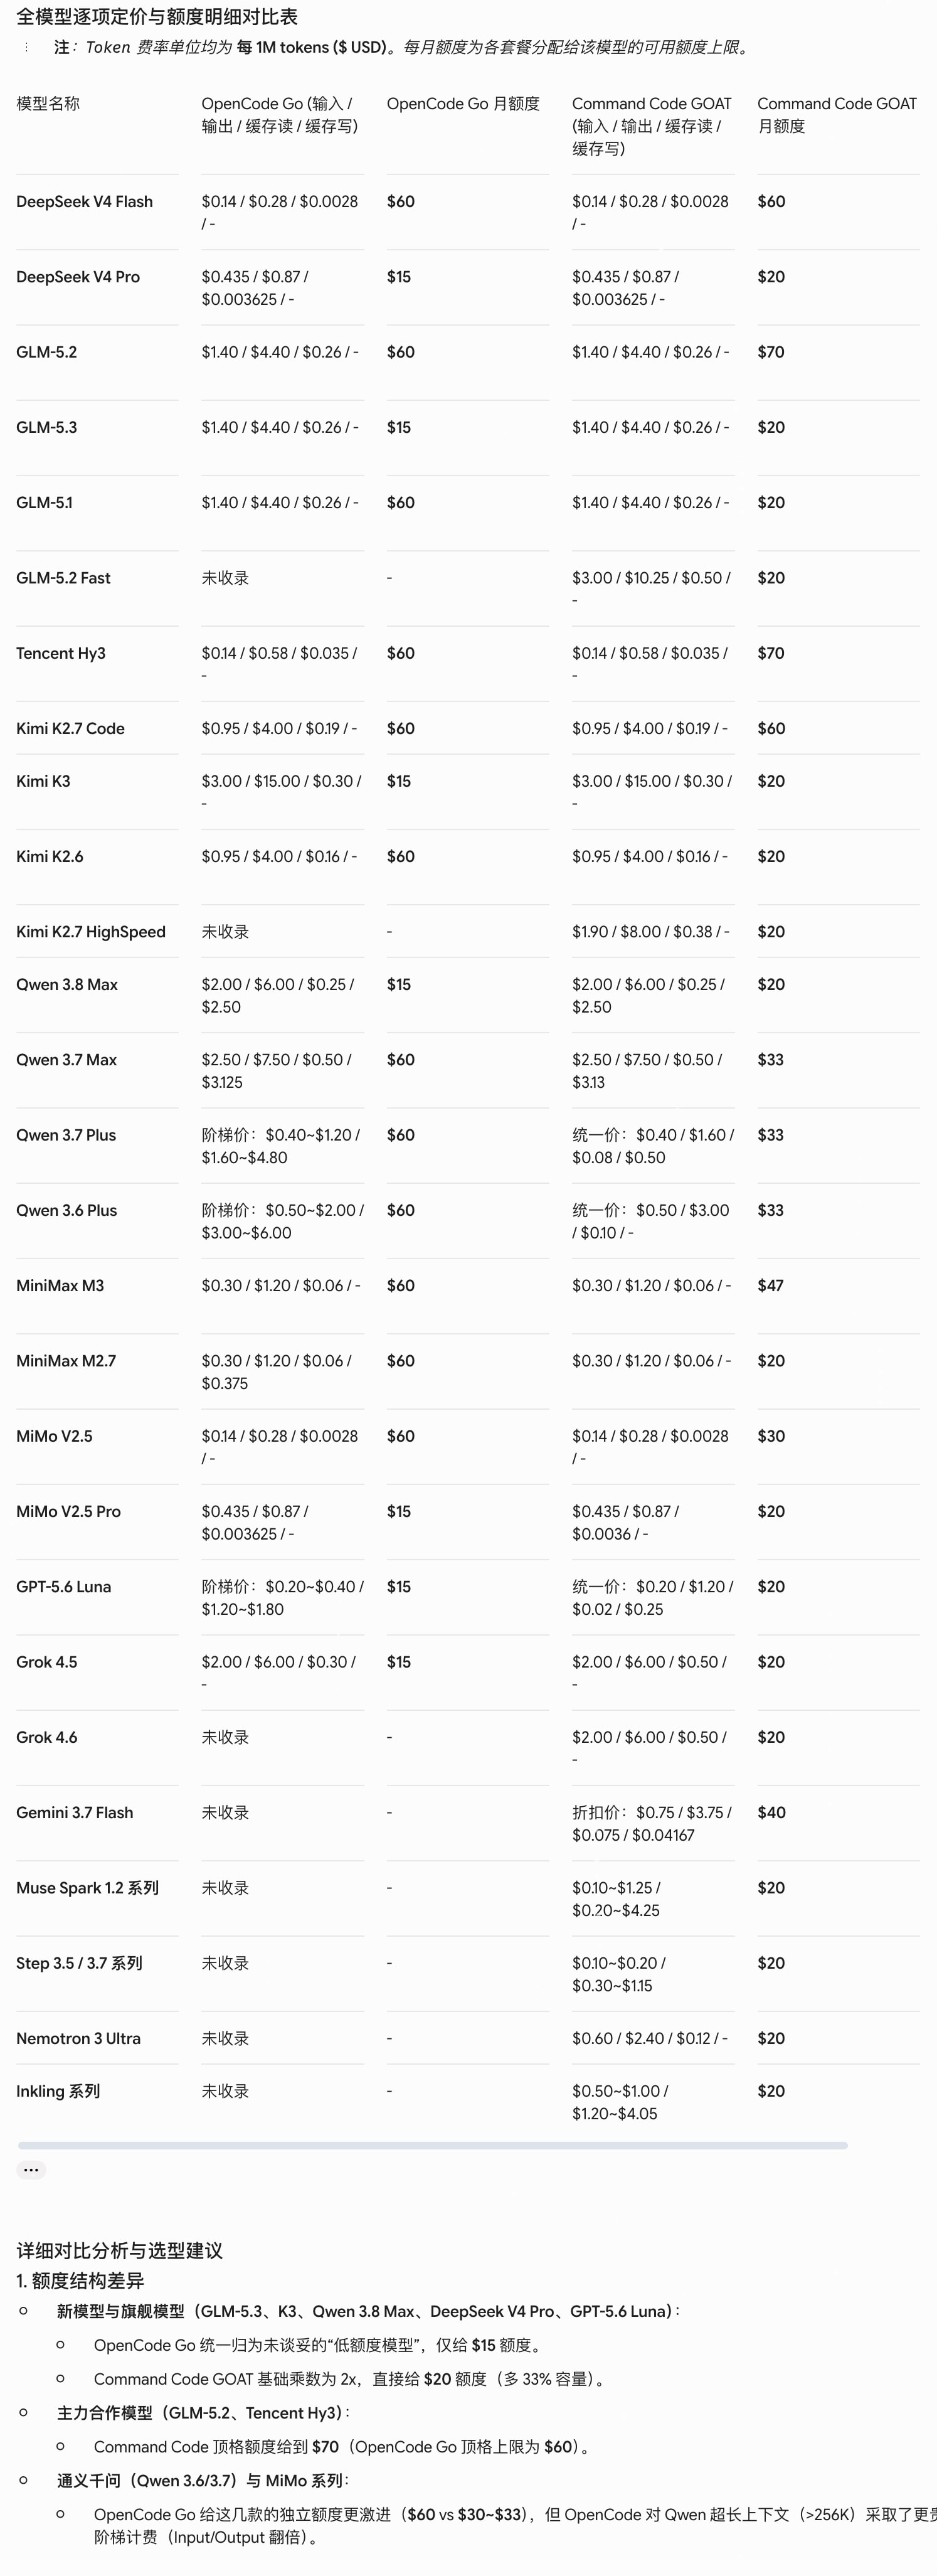Click the $47 quota in the MiniMax M3 row
This screenshot has width=937, height=2576.
point(770,1286)
